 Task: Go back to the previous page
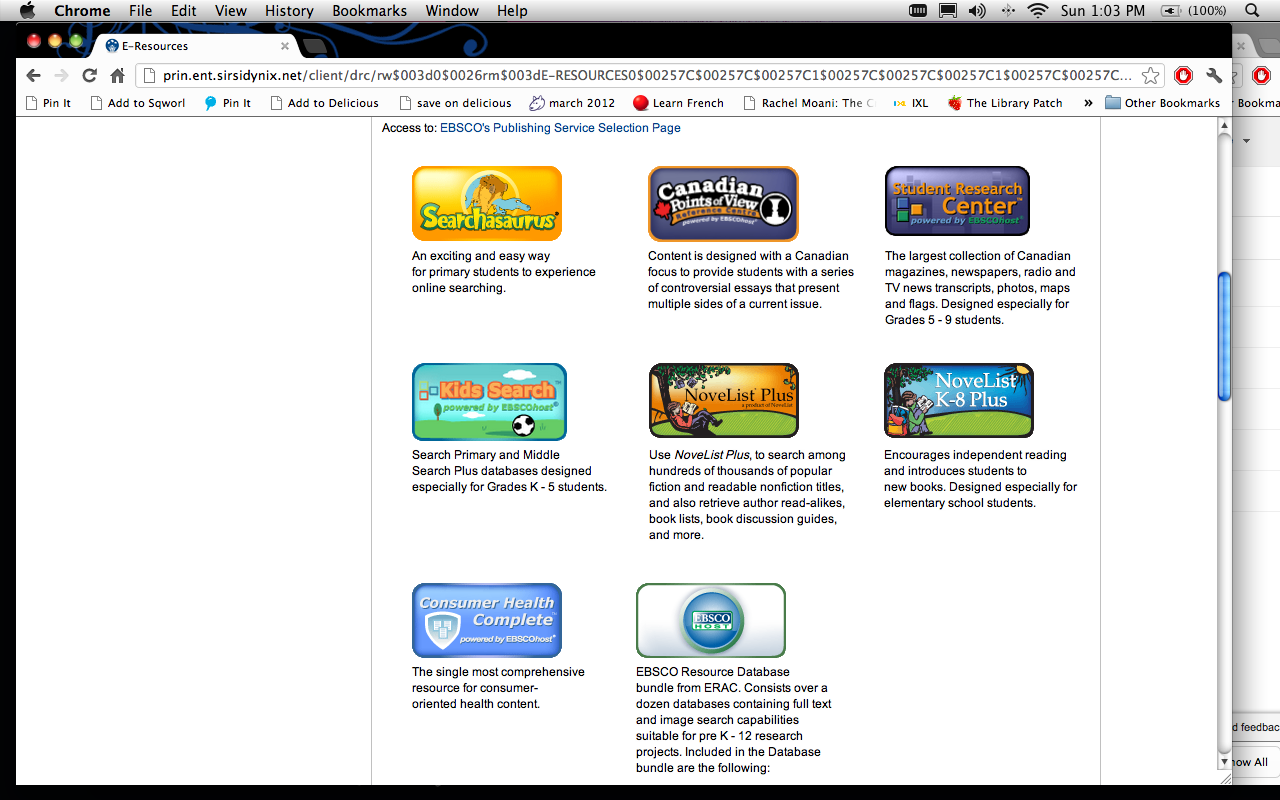click(33, 74)
